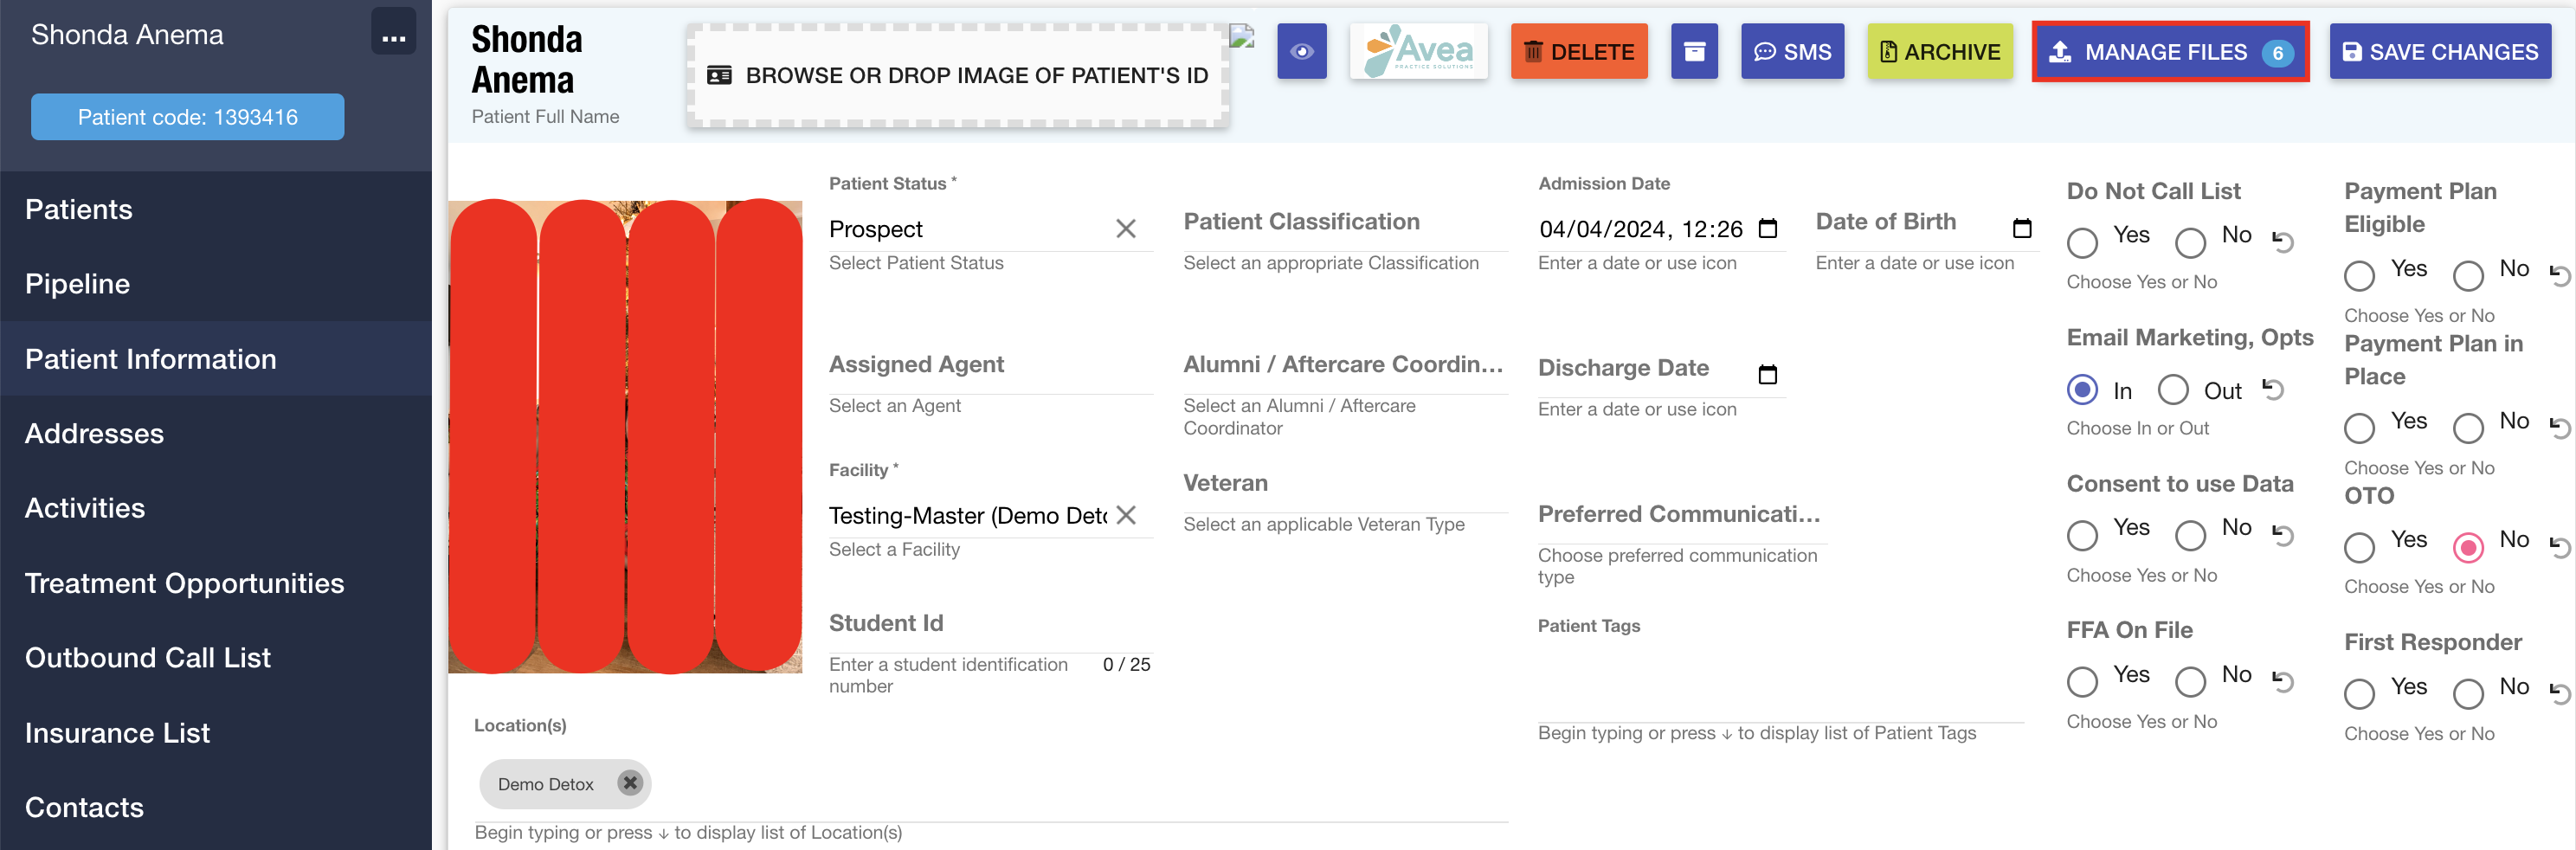Choose Out for Email Marketing Opts

pyautogui.click(x=2172, y=390)
